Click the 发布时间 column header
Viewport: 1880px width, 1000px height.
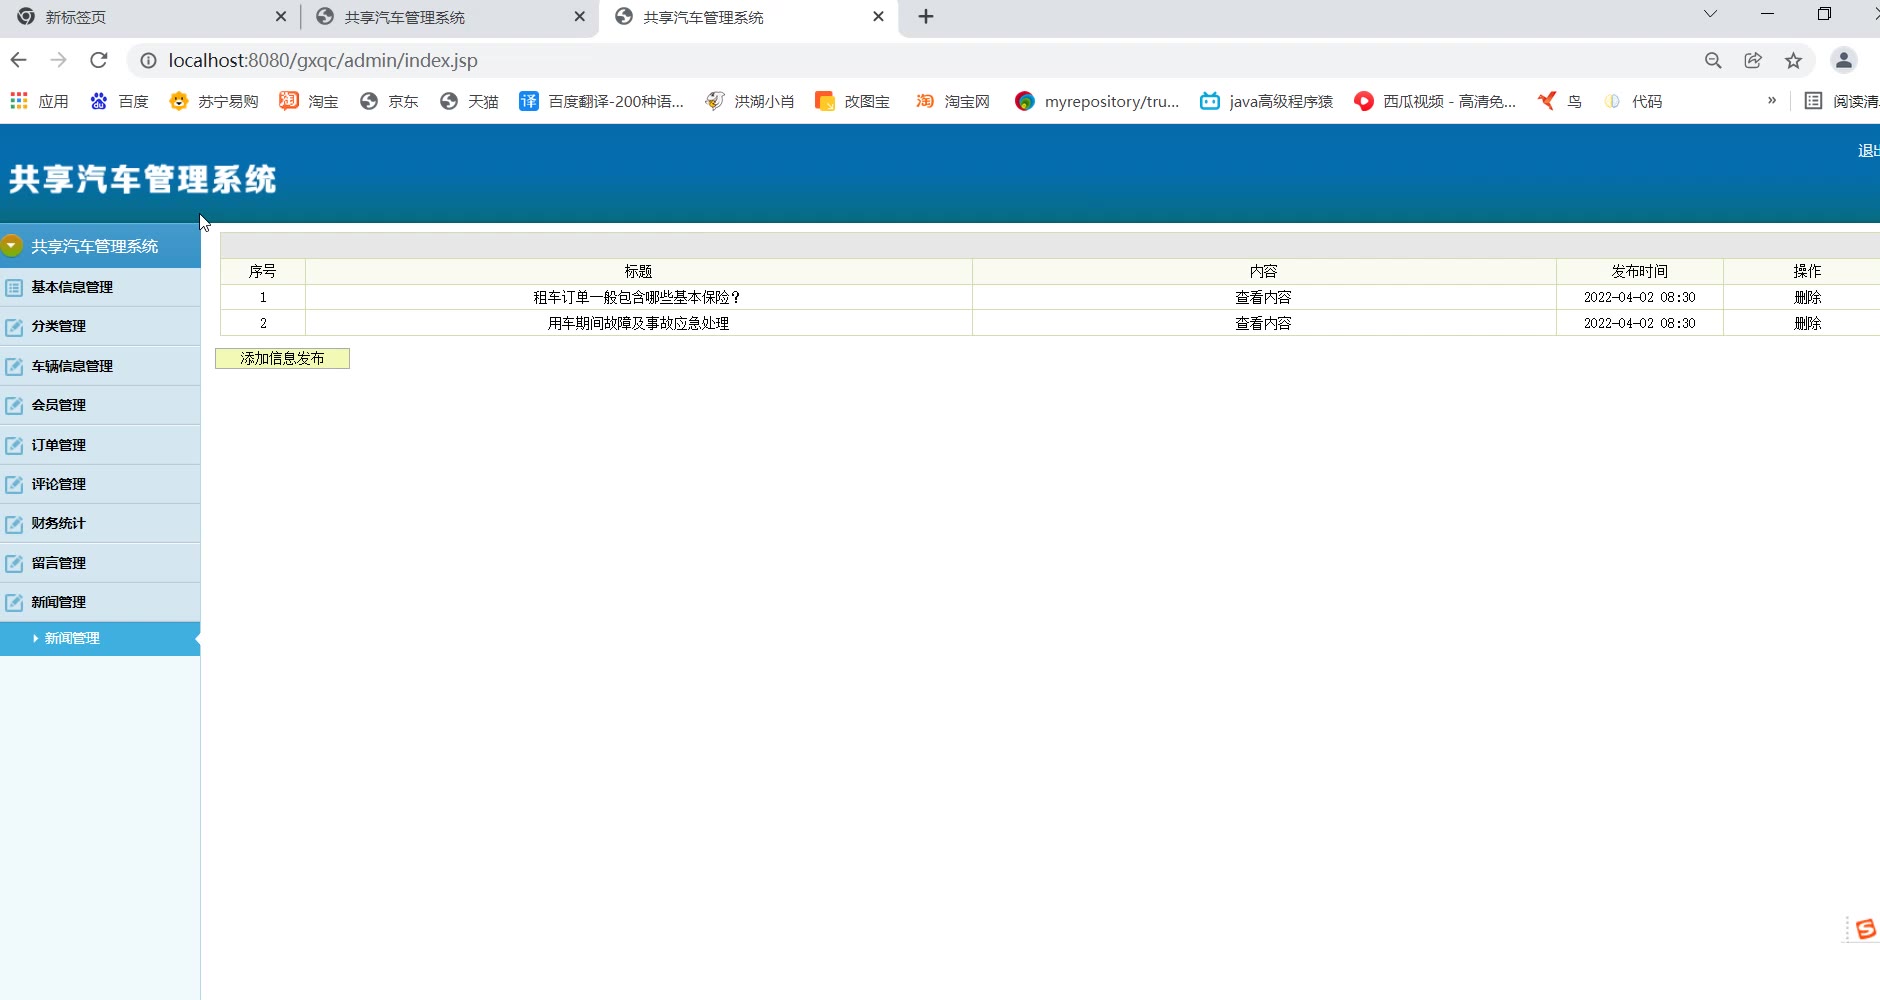click(1639, 271)
